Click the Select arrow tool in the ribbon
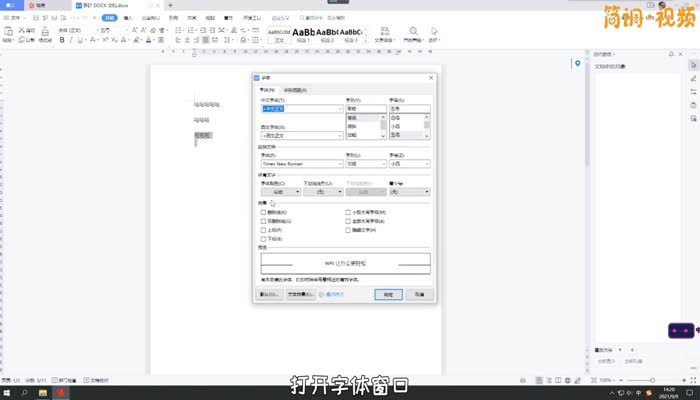700x400 pixels. click(x=434, y=31)
